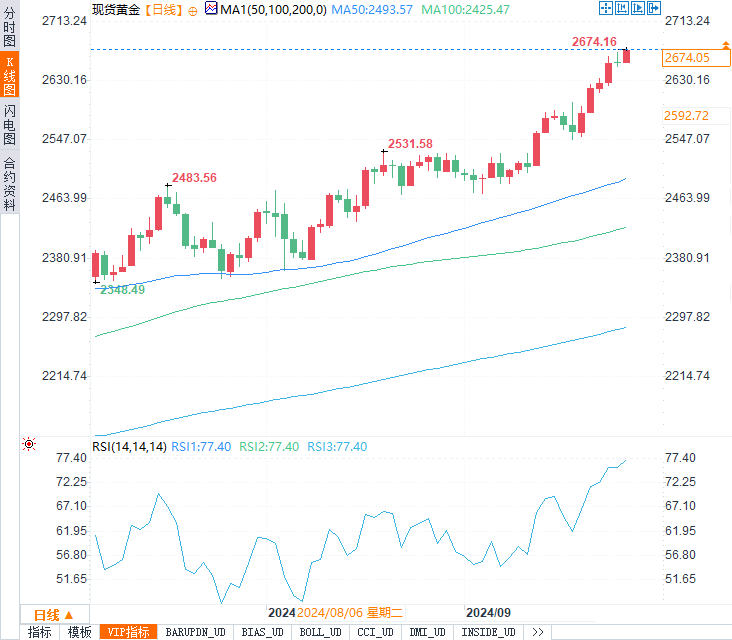Image resolution: width=732 pixels, height=640 pixels.
Task: Click the MA indicator chart icon
Action: (x=210, y=8)
